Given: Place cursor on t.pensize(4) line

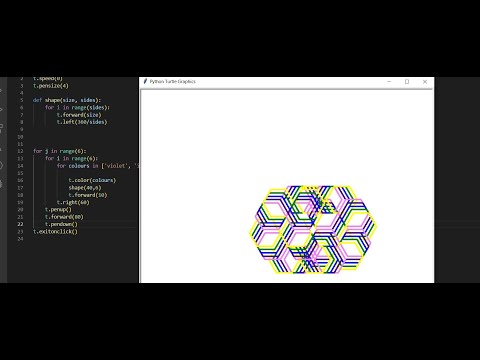Looking at the screenshot, I should [x=51, y=86].
